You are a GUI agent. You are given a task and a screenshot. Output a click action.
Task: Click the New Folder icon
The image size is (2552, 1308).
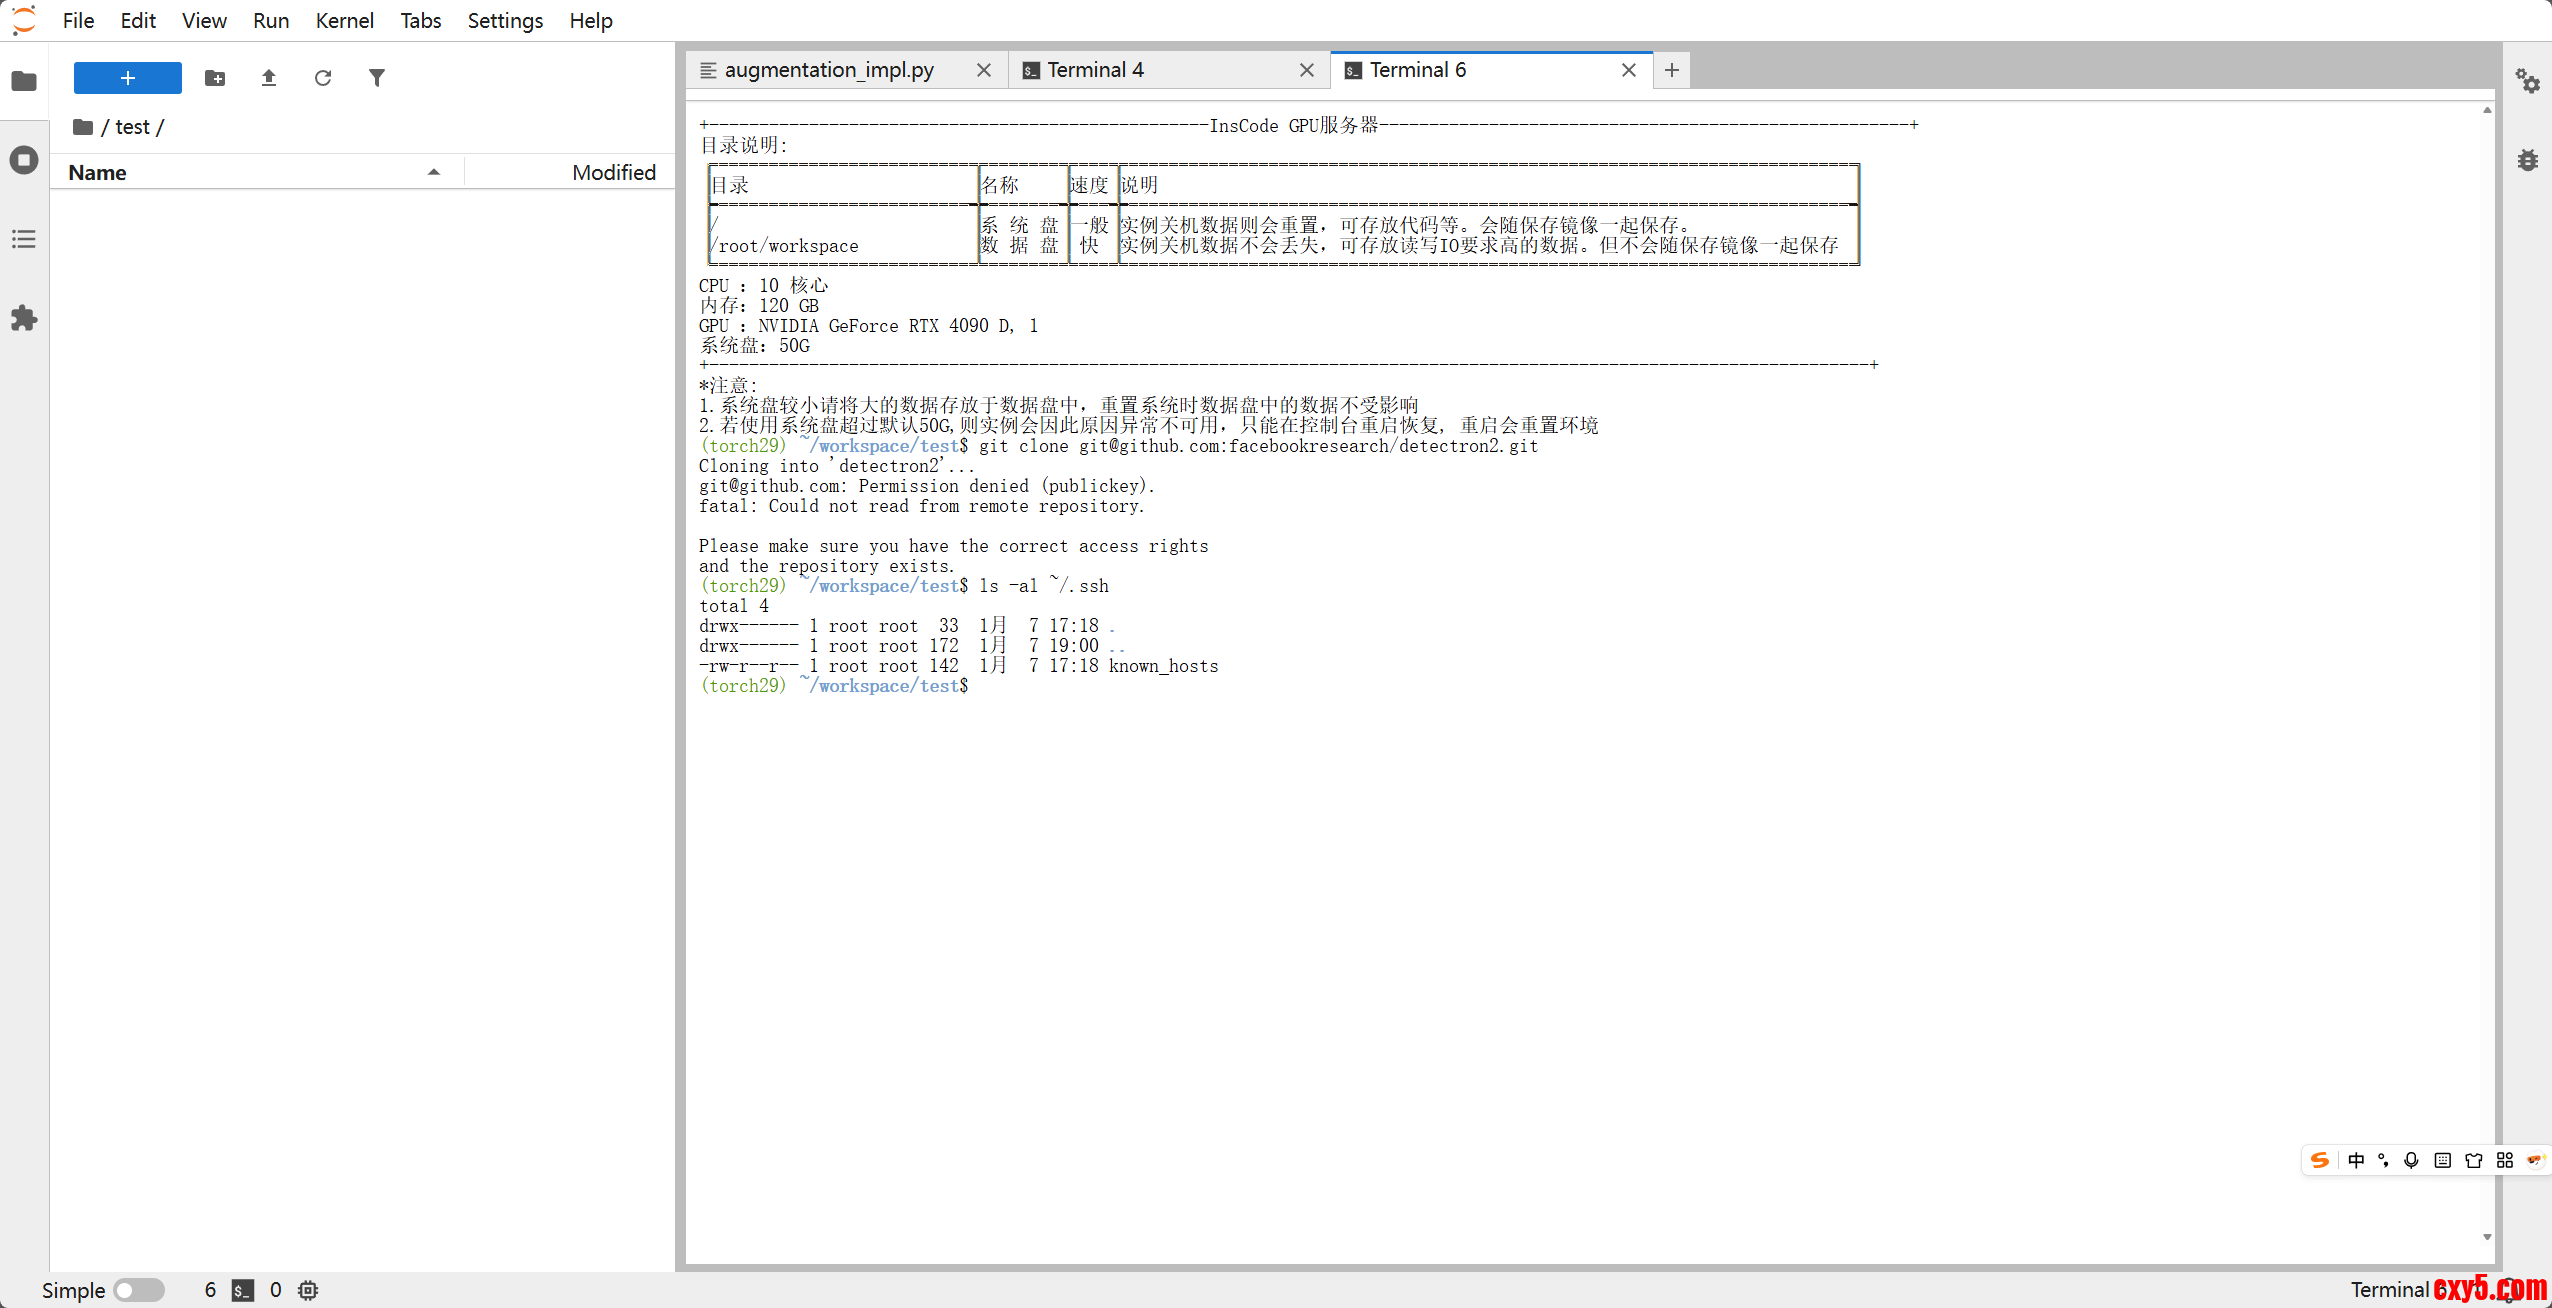click(x=215, y=78)
